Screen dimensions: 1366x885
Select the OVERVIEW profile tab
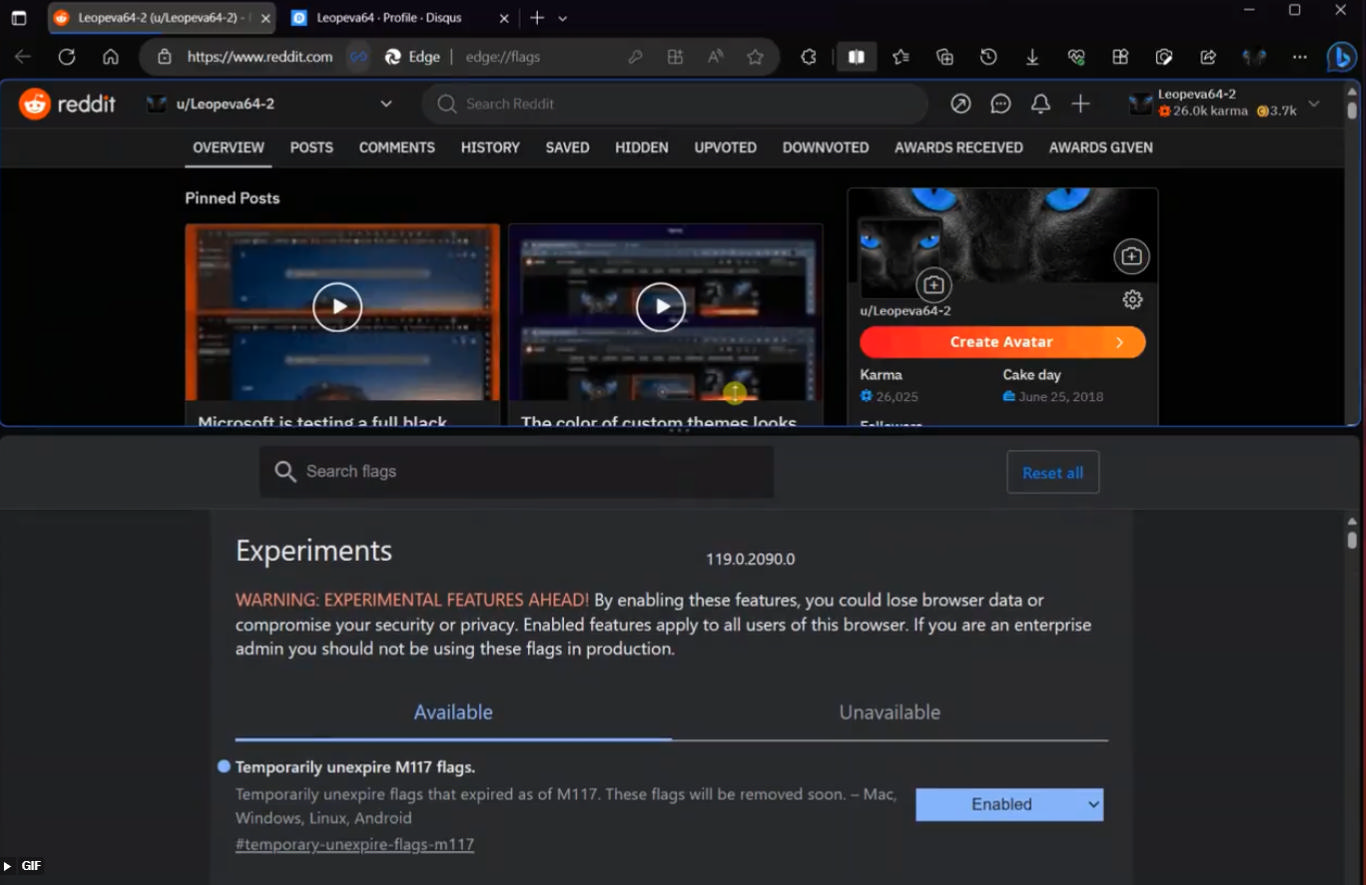coord(228,147)
